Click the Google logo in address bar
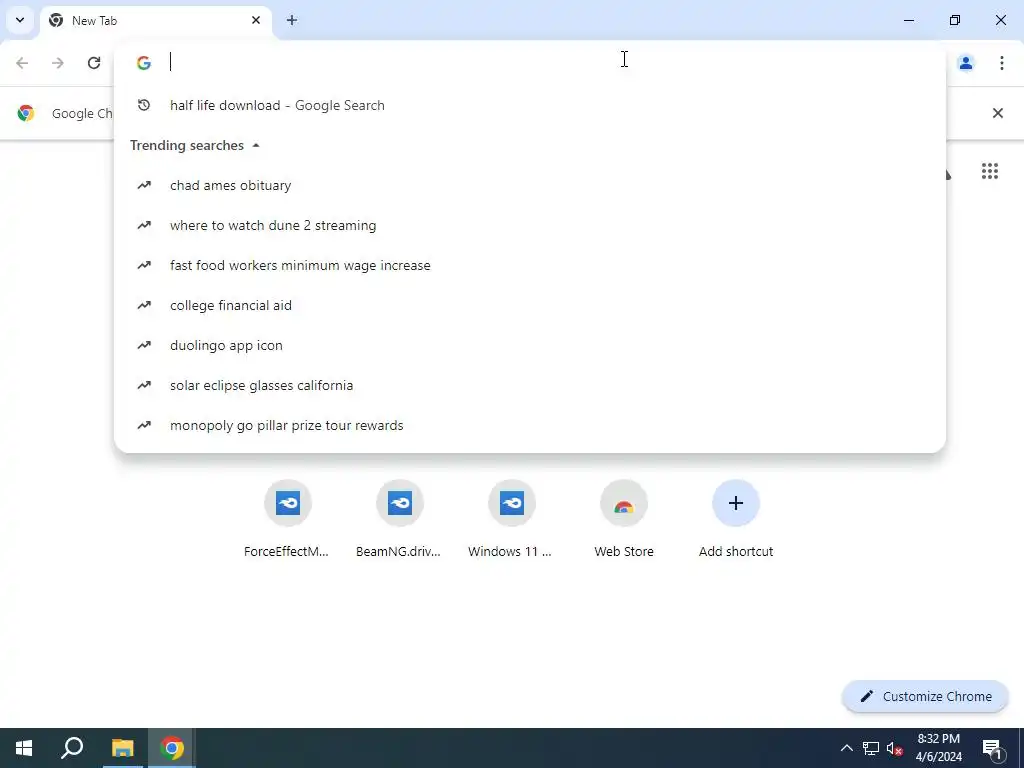Screen dimensions: 1024x768 (x=144, y=63)
